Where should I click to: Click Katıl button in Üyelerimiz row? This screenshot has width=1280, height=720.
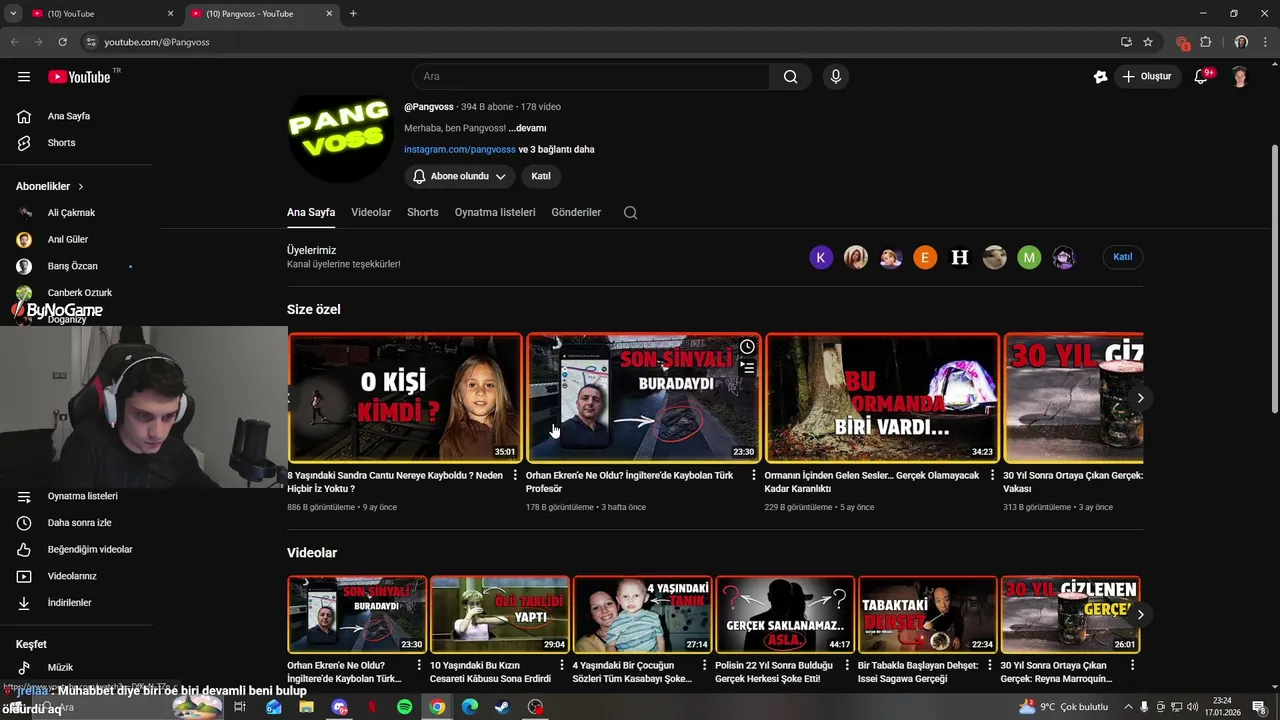[1123, 257]
